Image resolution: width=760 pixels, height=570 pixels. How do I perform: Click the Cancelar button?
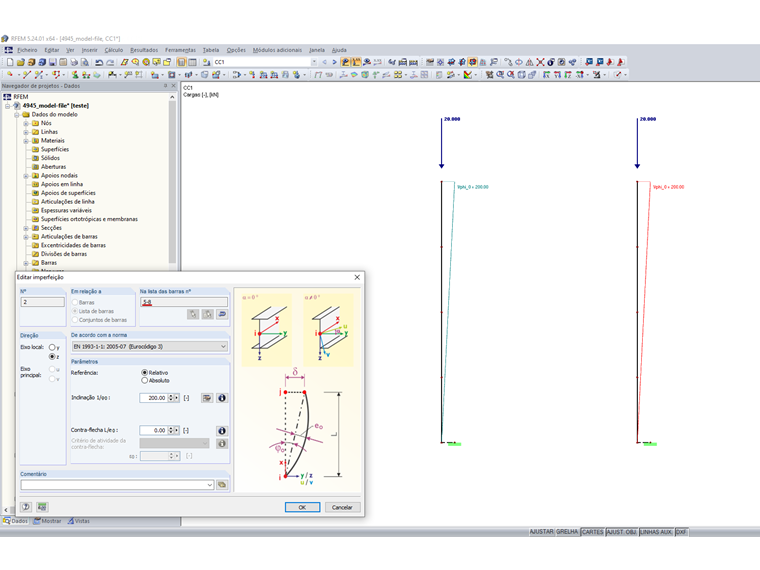click(x=342, y=507)
